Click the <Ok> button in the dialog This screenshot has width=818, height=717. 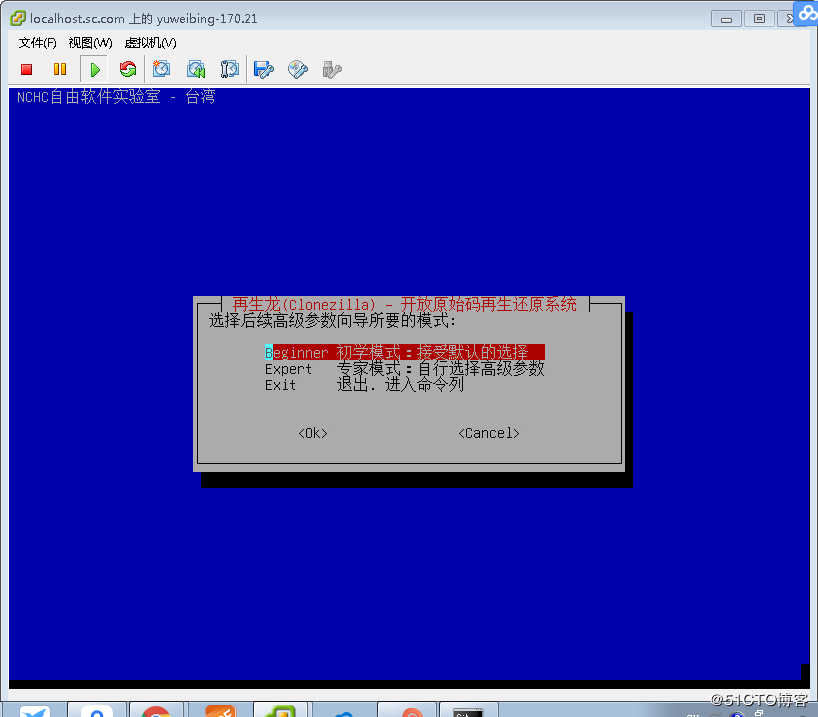point(313,433)
